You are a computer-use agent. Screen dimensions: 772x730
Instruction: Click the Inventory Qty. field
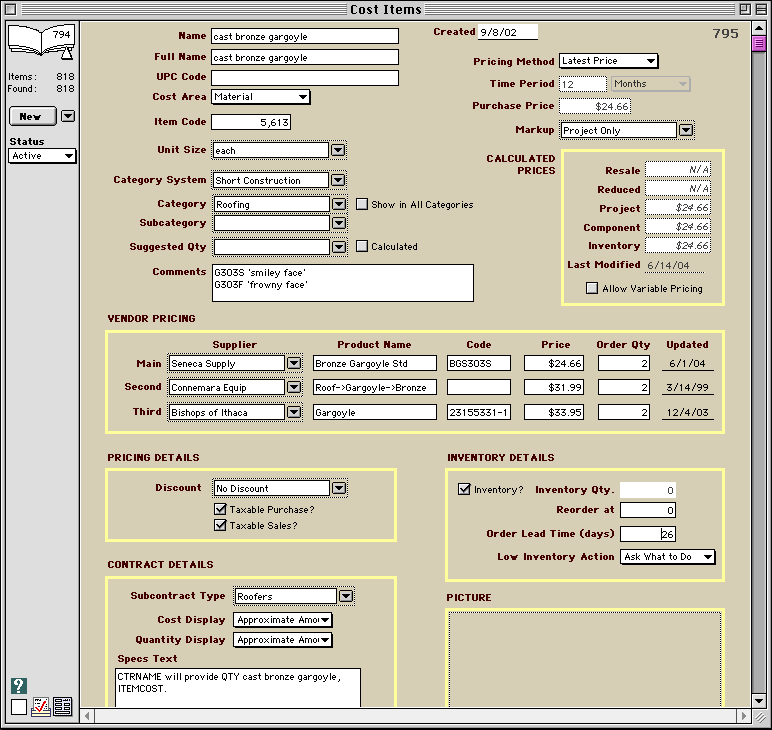click(648, 490)
